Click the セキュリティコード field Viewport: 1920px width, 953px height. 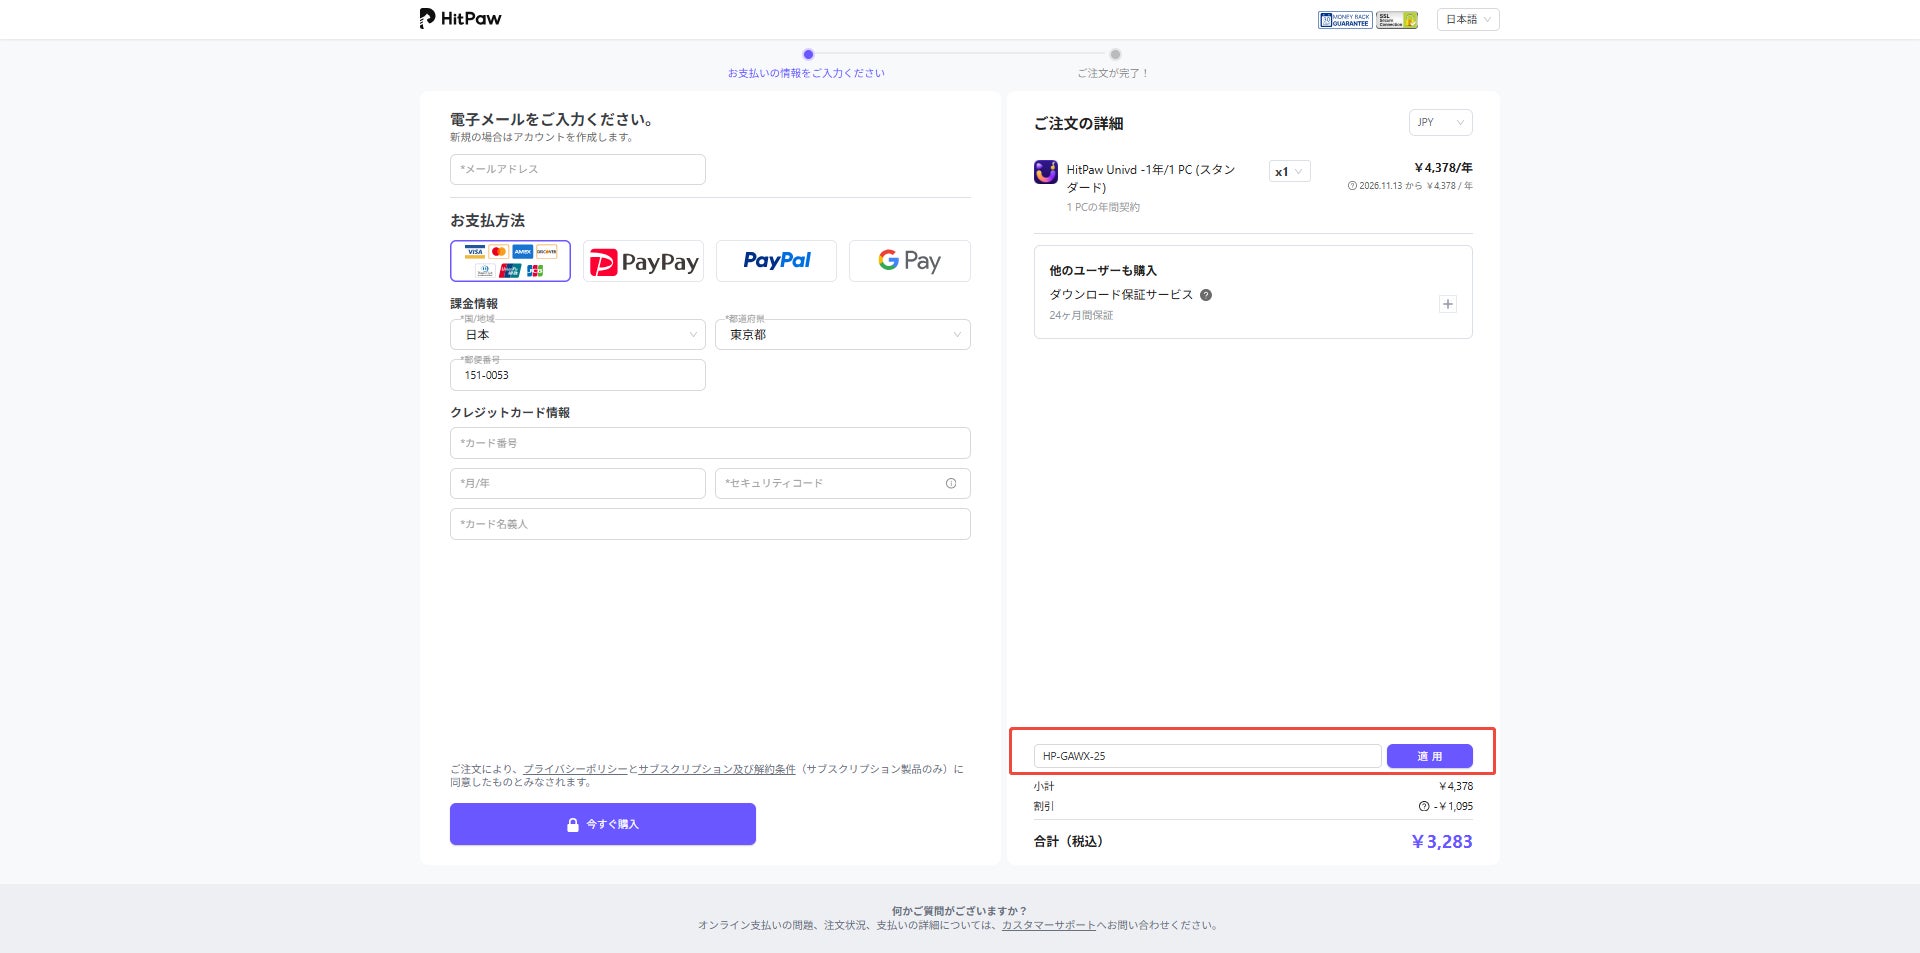click(x=843, y=484)
